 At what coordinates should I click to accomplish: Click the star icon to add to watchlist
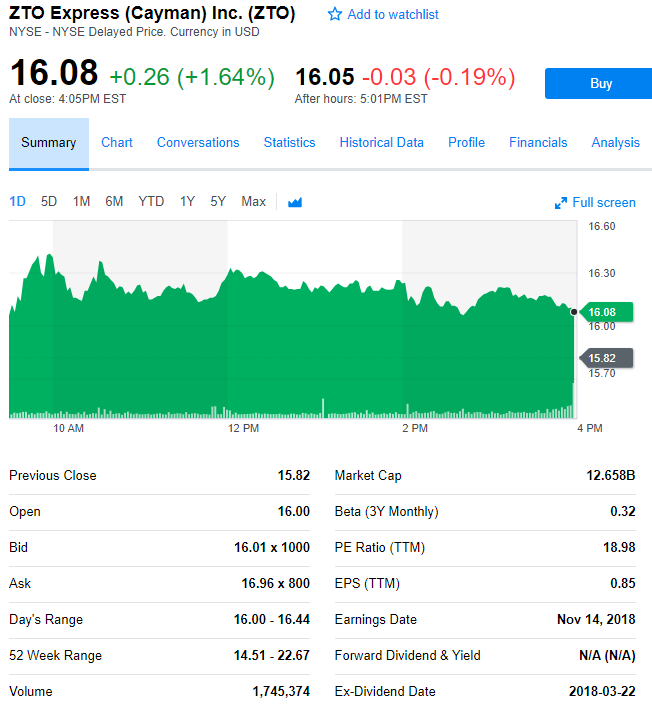click(x=335, y=14)
